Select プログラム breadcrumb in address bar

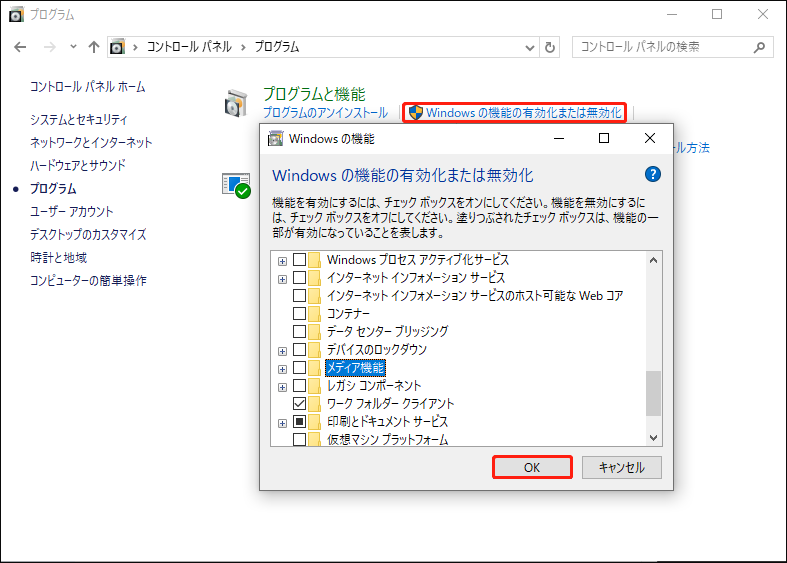coord(277,47)
